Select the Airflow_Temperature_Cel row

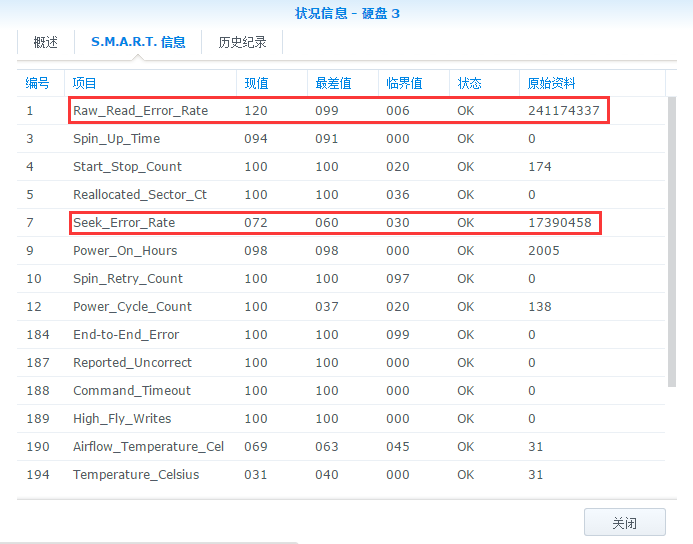[341, 446]
